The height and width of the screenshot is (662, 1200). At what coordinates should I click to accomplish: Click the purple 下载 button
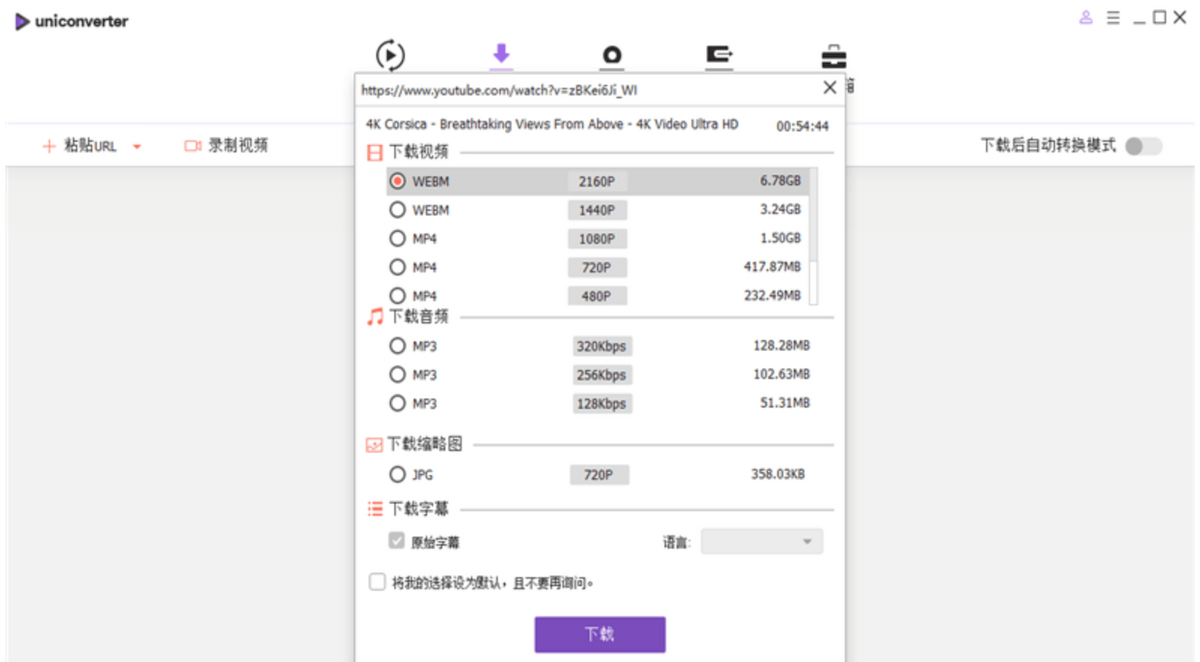pos(600,634)
